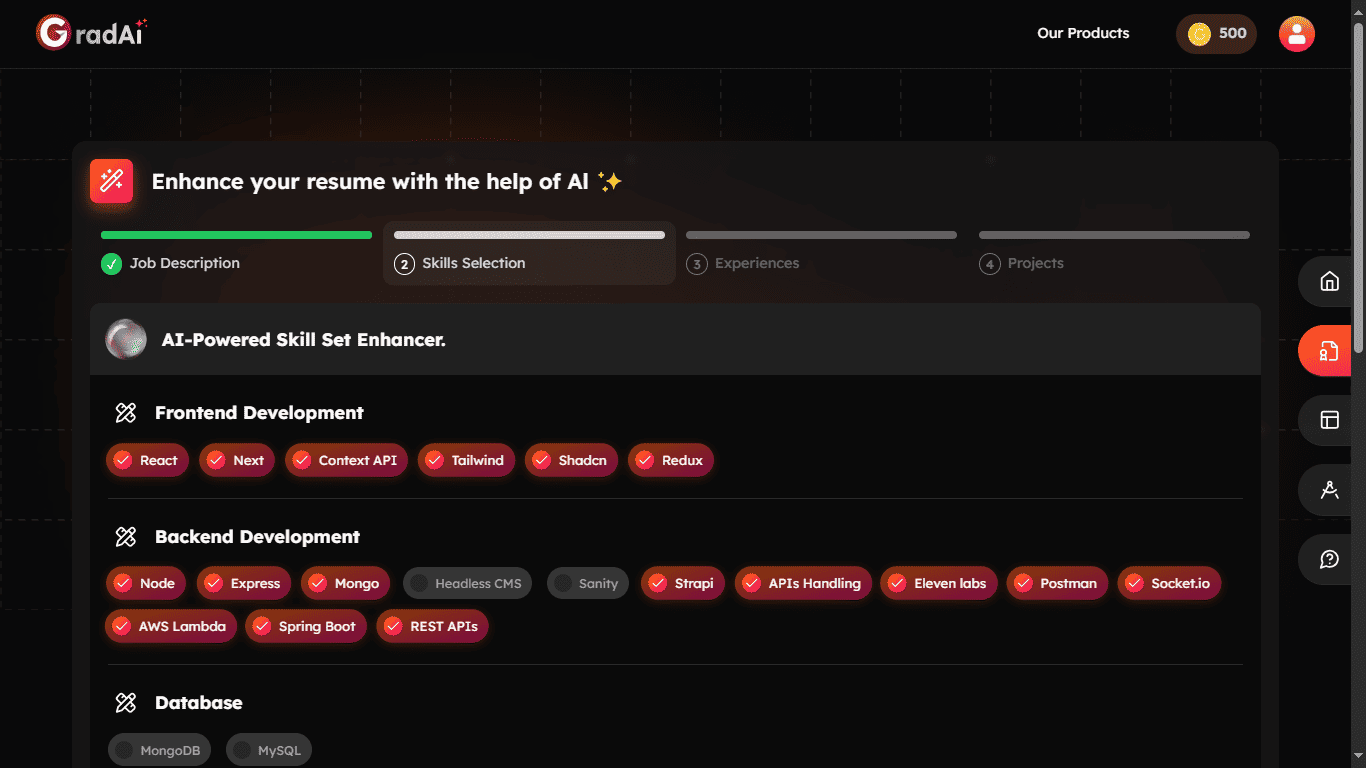Click the green Job Description progress bar

pyautogui.click(x=235, y=234)
